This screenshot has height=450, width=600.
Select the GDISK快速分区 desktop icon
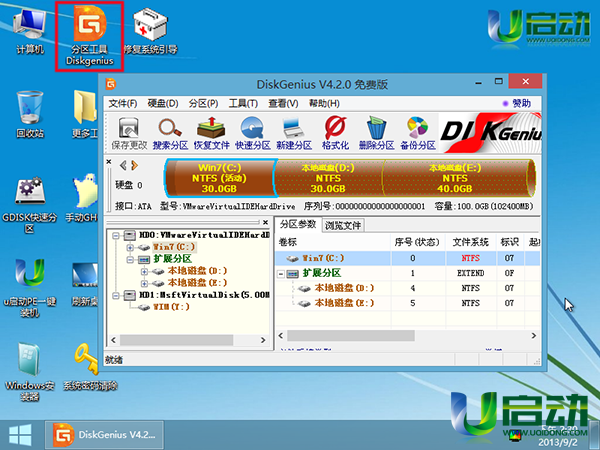(30, 205)
